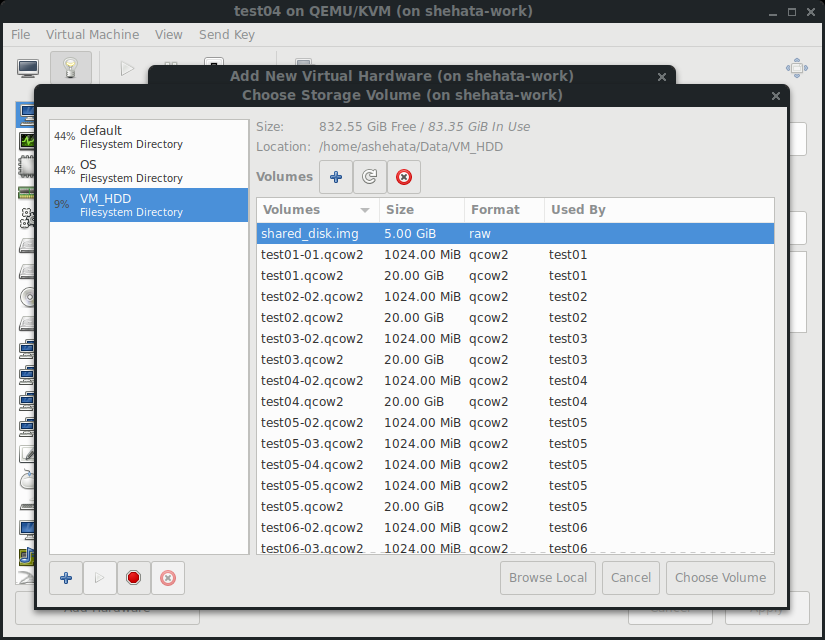Add a new storage pool
825x640 pixels.
[x=66, y=577]
